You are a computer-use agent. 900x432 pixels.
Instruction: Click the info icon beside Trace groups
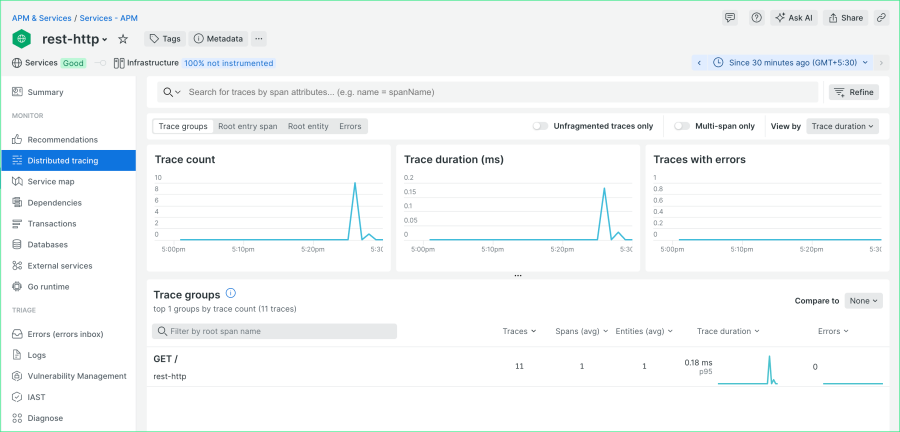click(231, 294)
